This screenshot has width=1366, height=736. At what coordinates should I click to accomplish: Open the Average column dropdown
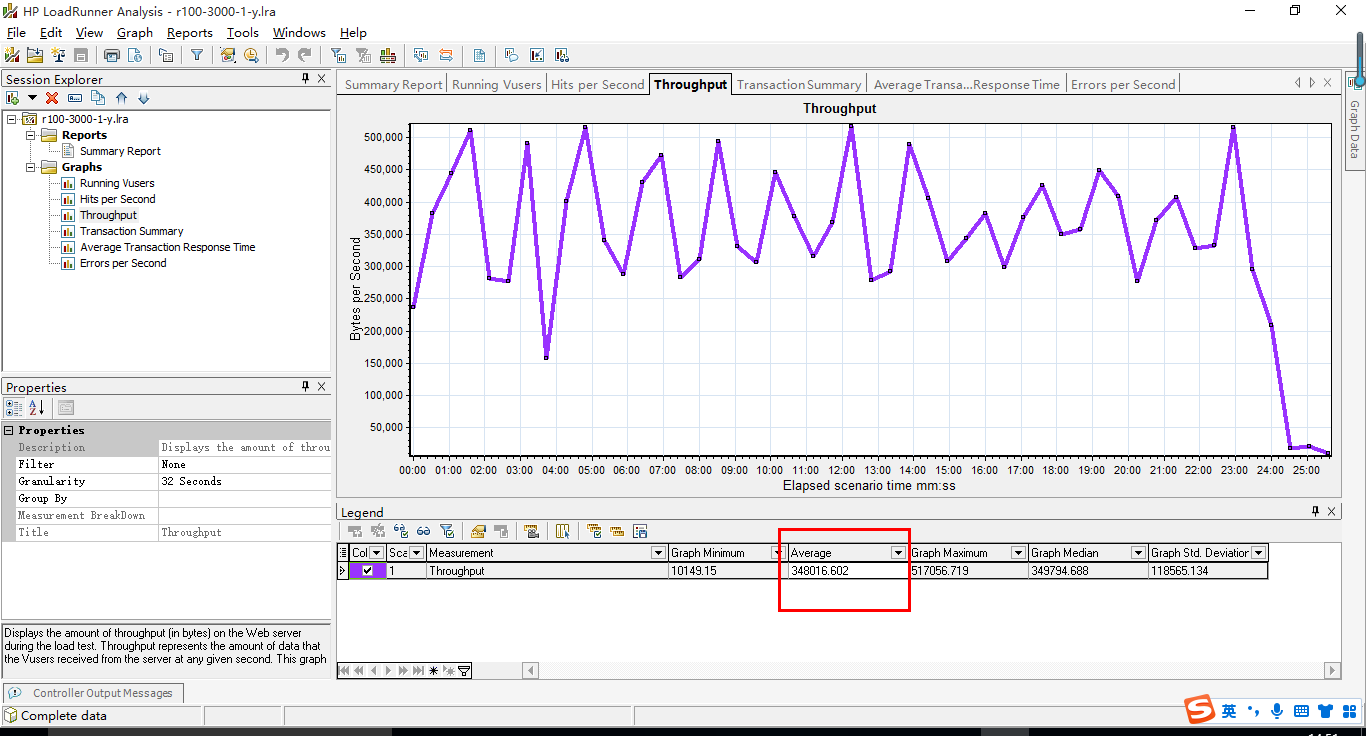coord(898,553)
